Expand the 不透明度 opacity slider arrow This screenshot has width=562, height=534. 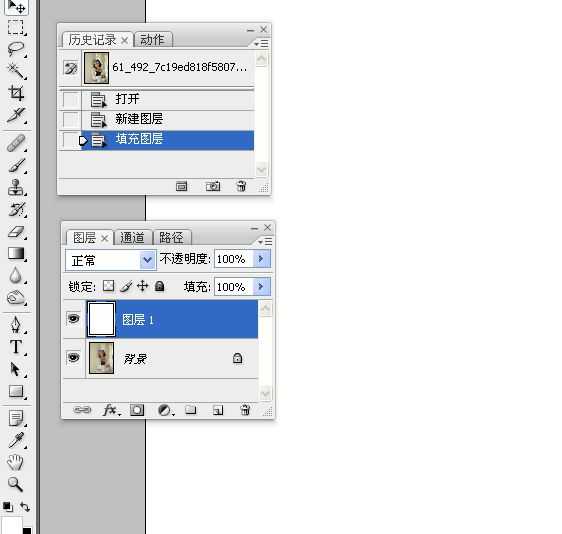tap(262, 258)
